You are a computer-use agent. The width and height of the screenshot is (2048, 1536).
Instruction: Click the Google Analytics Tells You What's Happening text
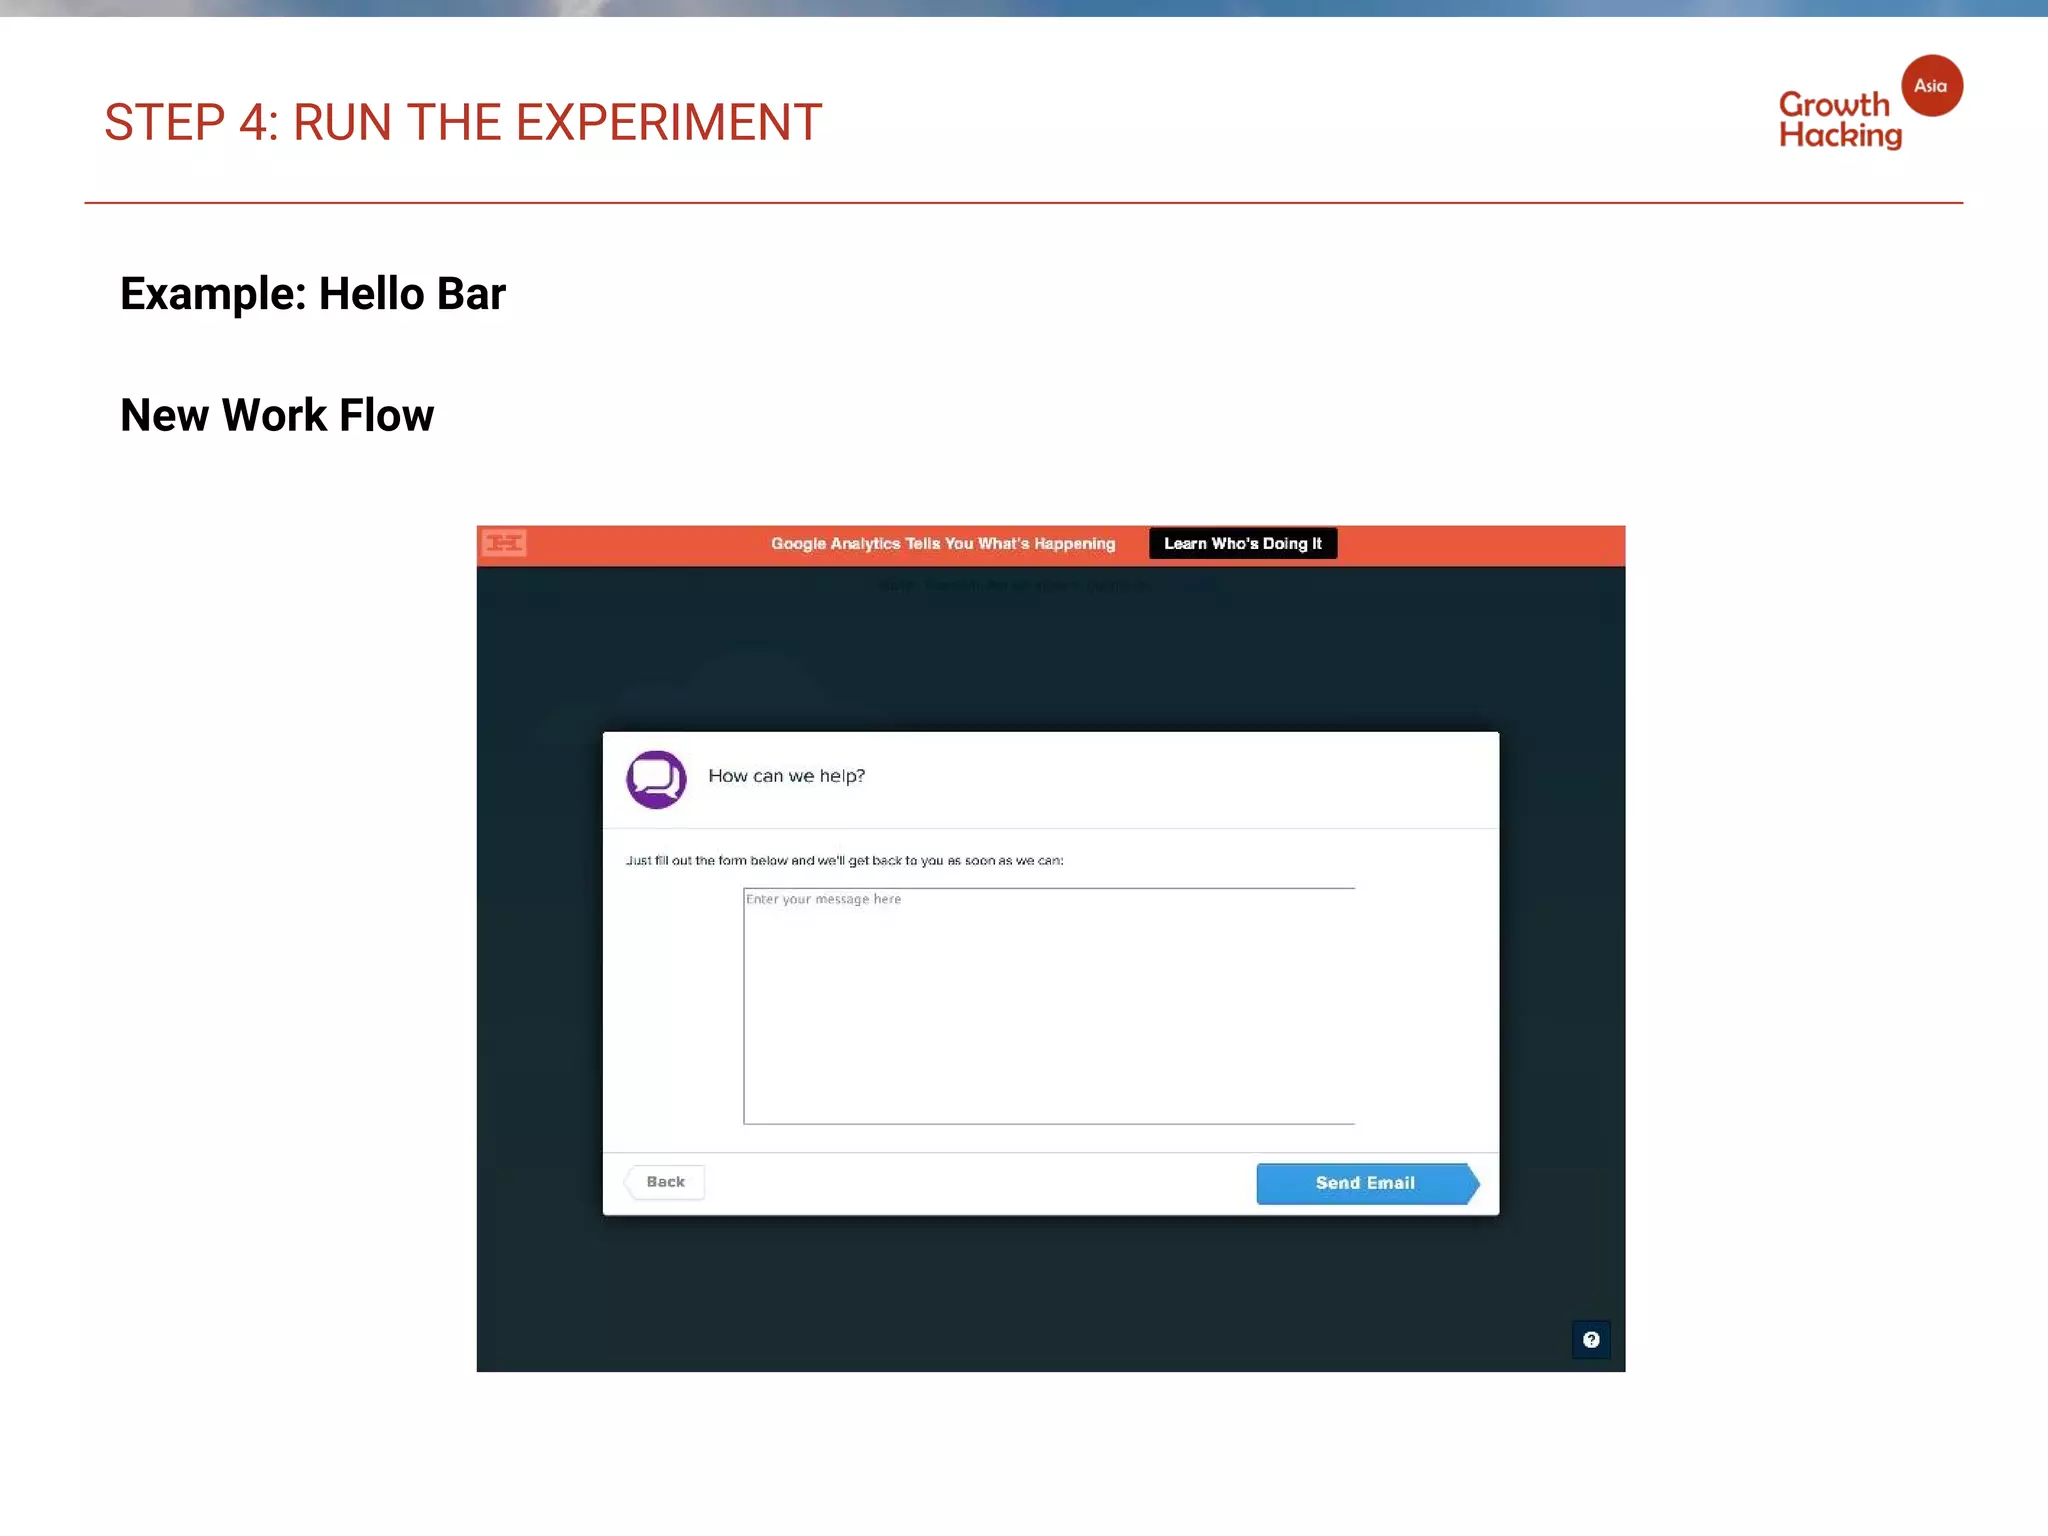[943, 543]
